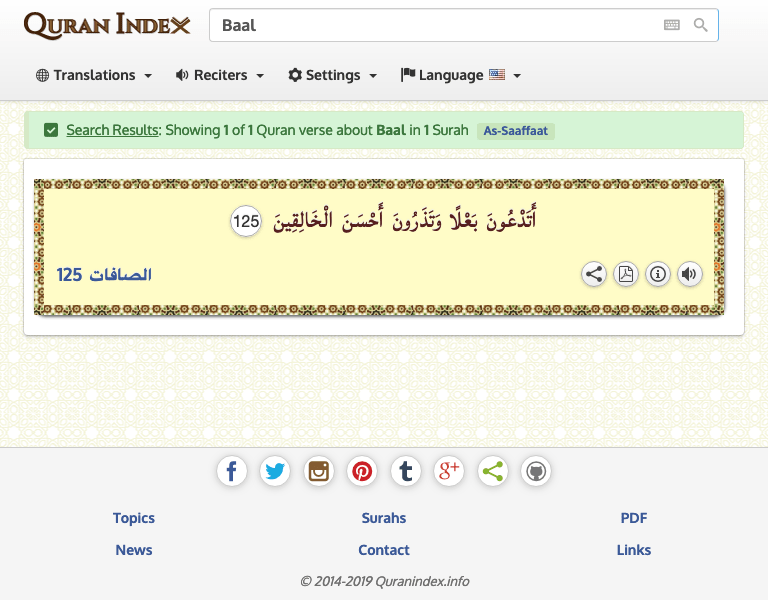Viewport: 768px width, 600px height.
Task: Open the Topics footer link
Action: 134,518
